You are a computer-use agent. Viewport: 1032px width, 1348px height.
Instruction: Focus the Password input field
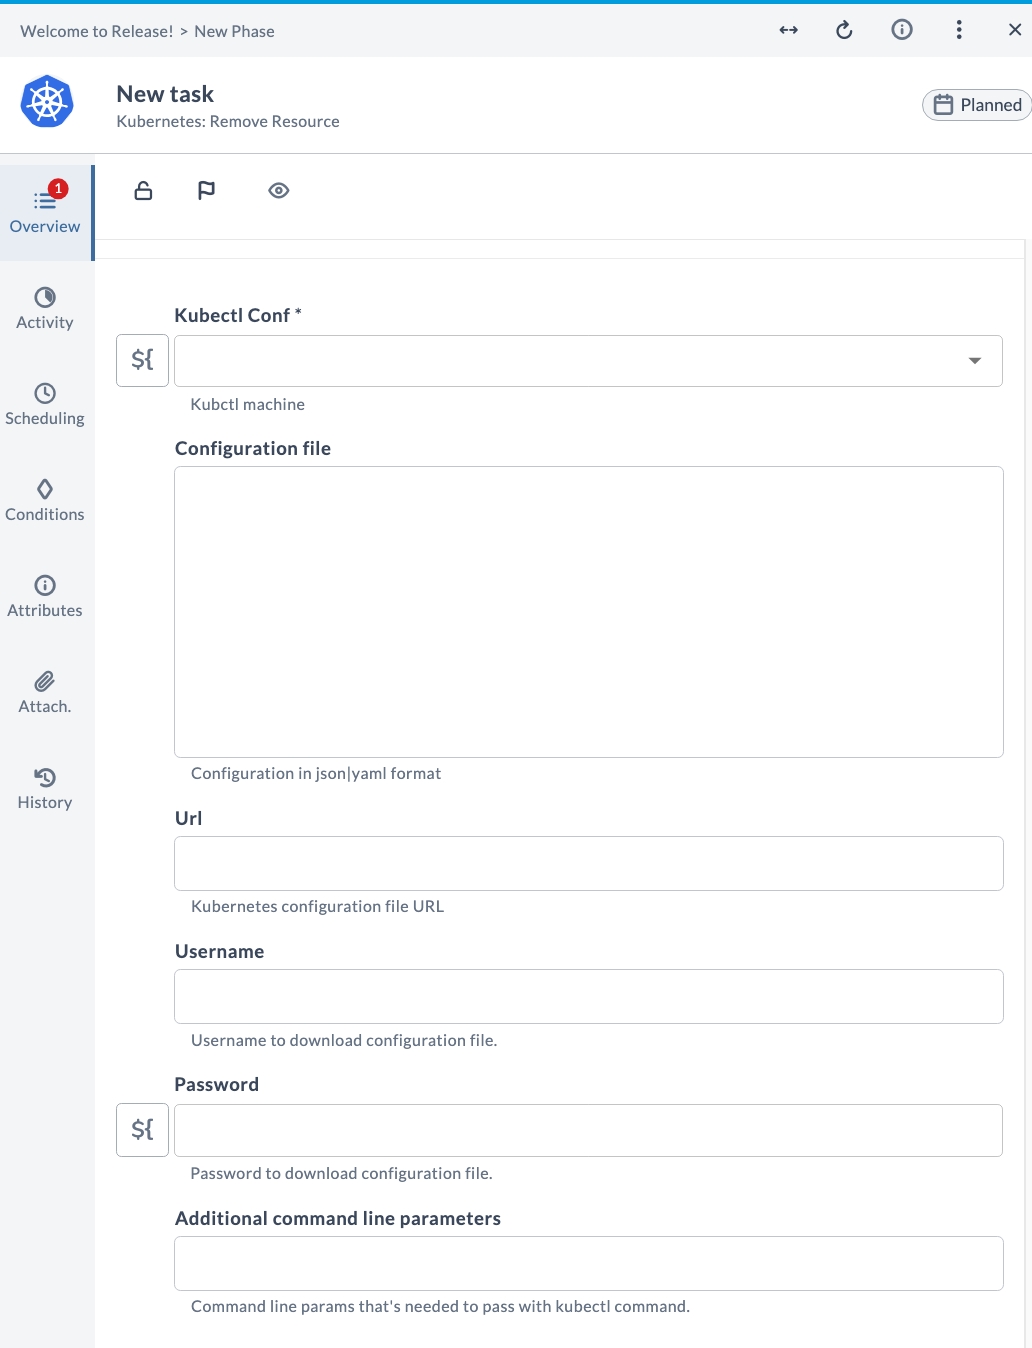point(588,1130)
